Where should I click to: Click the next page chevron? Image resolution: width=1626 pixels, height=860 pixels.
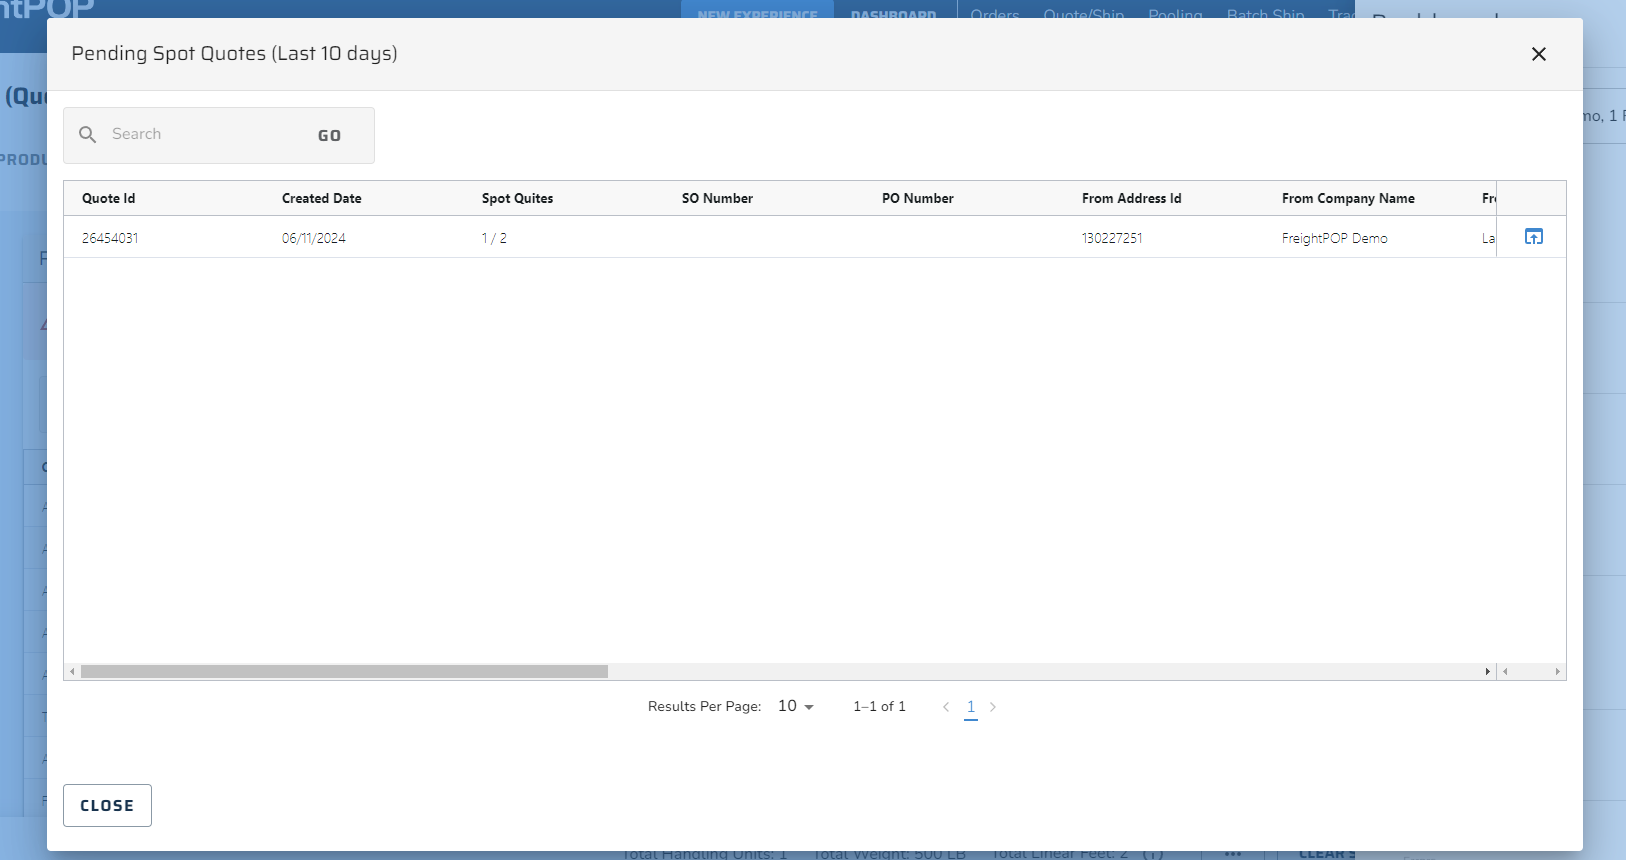pyautogui.click(x=993, y=707)
